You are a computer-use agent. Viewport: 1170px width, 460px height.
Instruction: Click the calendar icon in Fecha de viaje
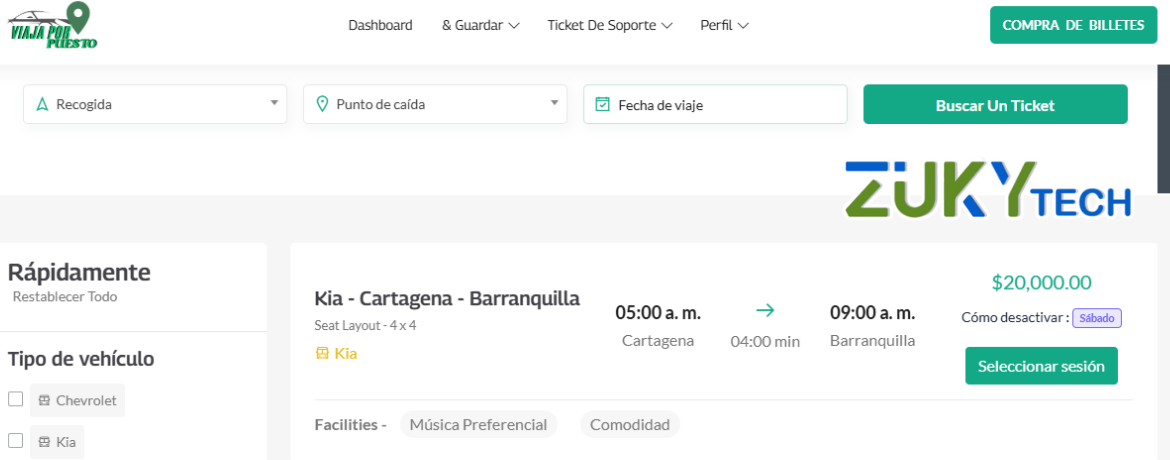pos(602,104)
